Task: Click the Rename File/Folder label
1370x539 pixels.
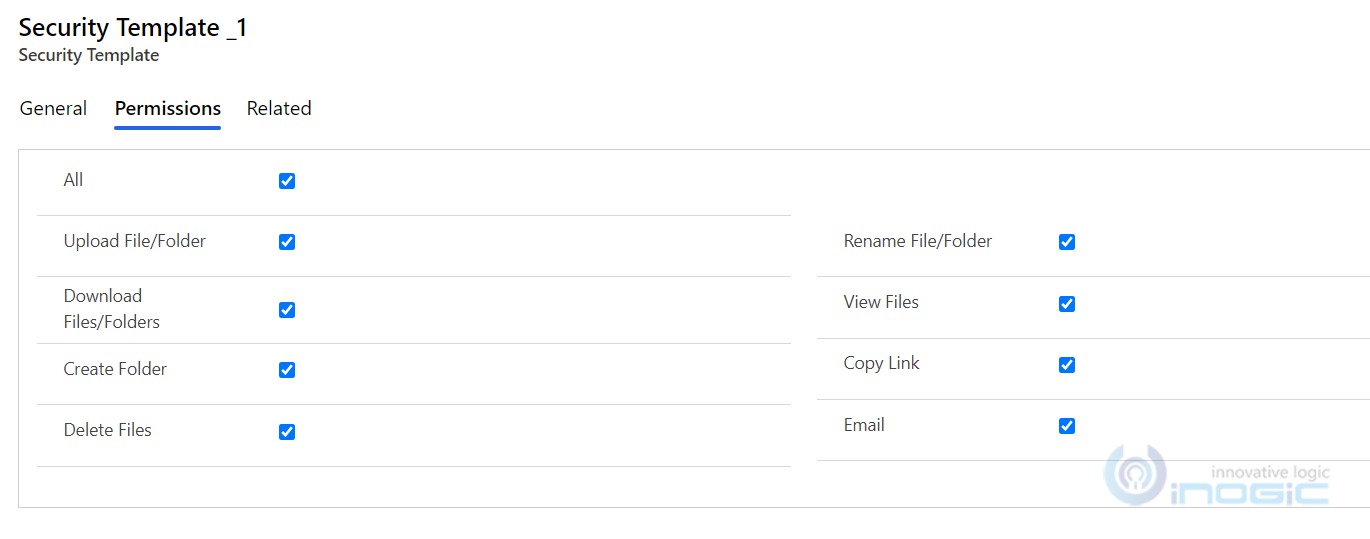Action: (x=918, y=241)
